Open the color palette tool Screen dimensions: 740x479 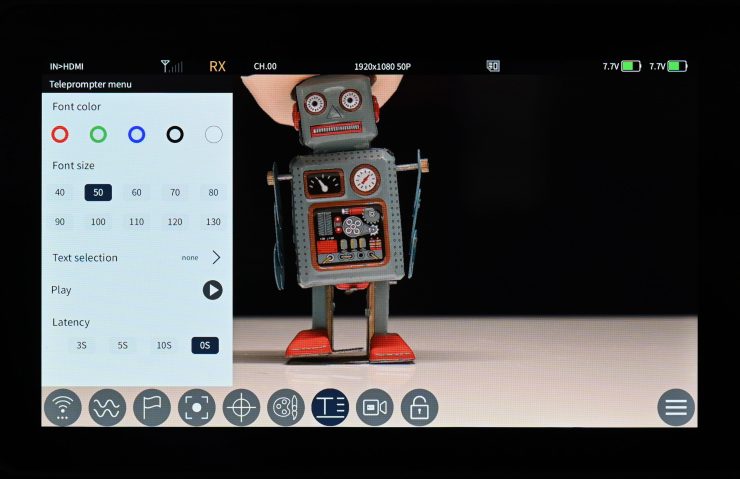click(x=286, y=407)
